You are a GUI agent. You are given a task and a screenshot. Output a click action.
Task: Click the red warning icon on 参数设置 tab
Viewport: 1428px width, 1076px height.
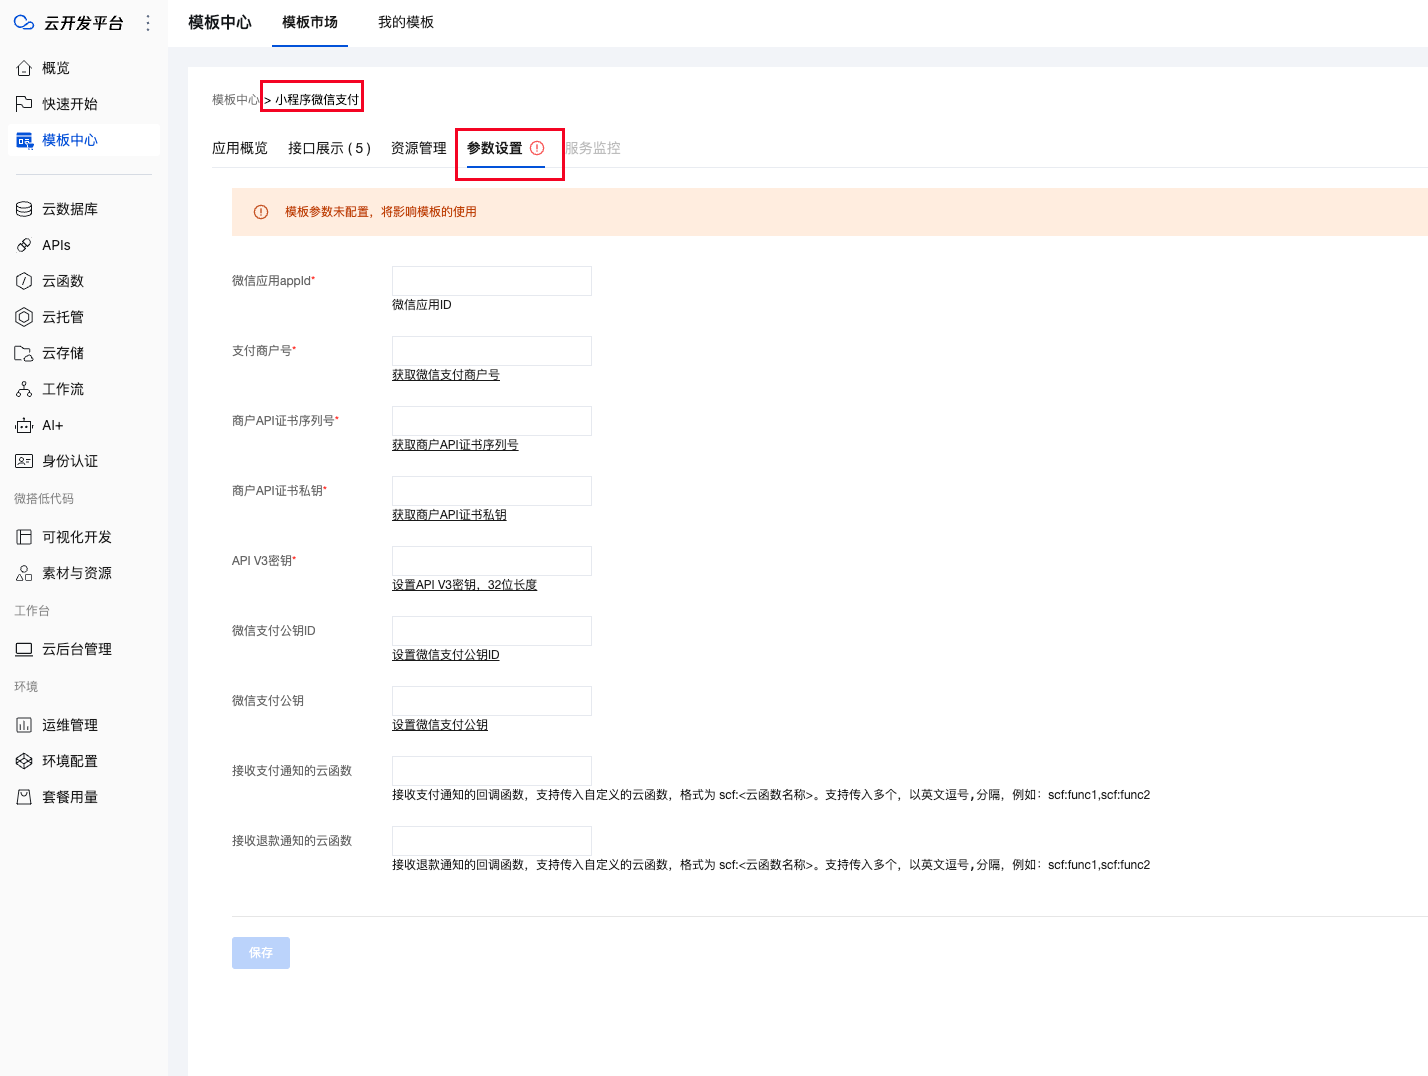[x=537, y=148]
